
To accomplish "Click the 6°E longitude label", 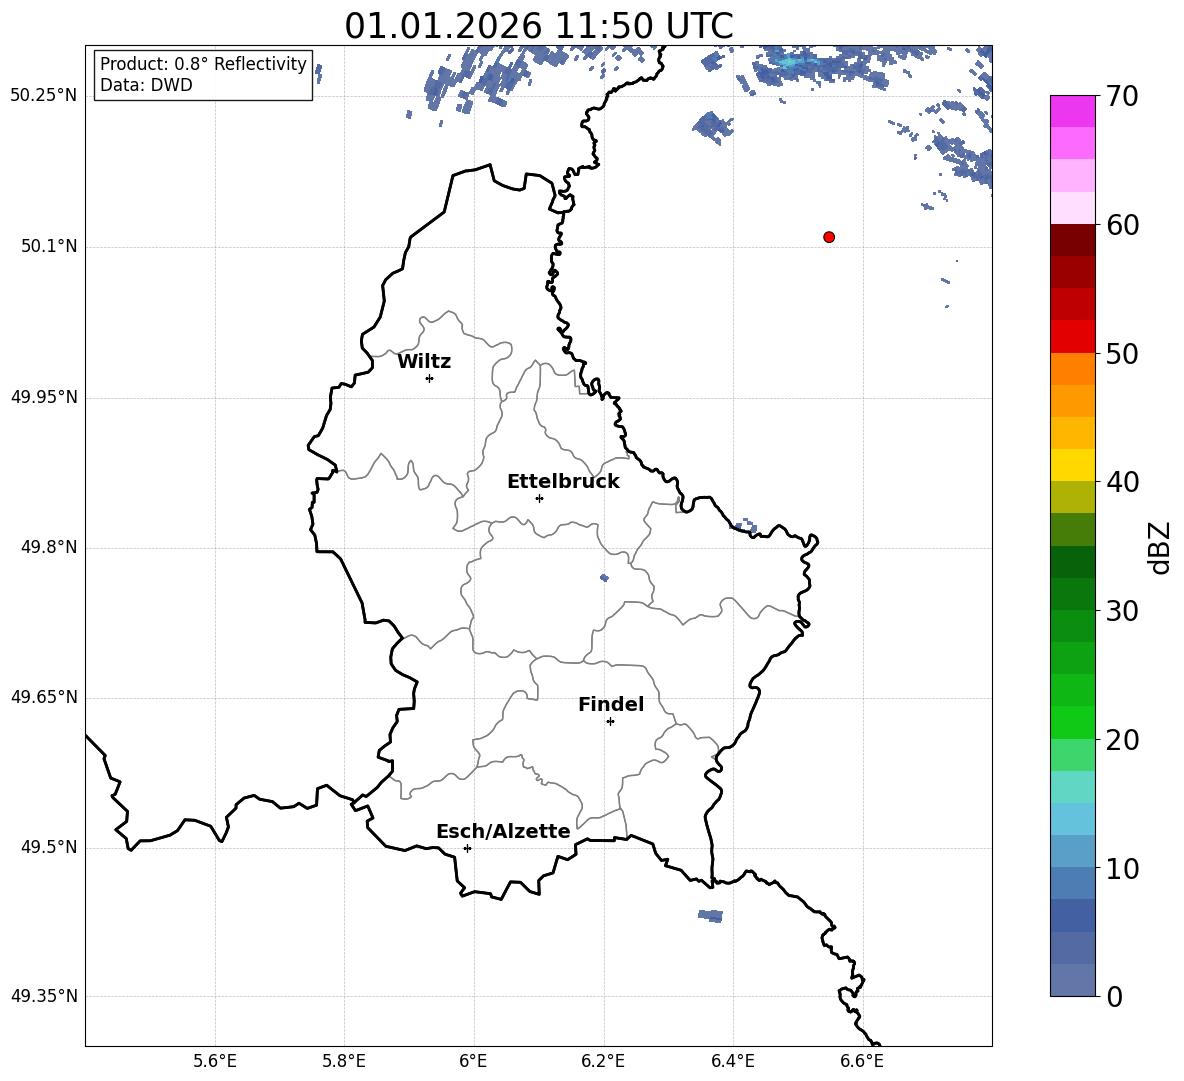I will (x=473, y=1061).
